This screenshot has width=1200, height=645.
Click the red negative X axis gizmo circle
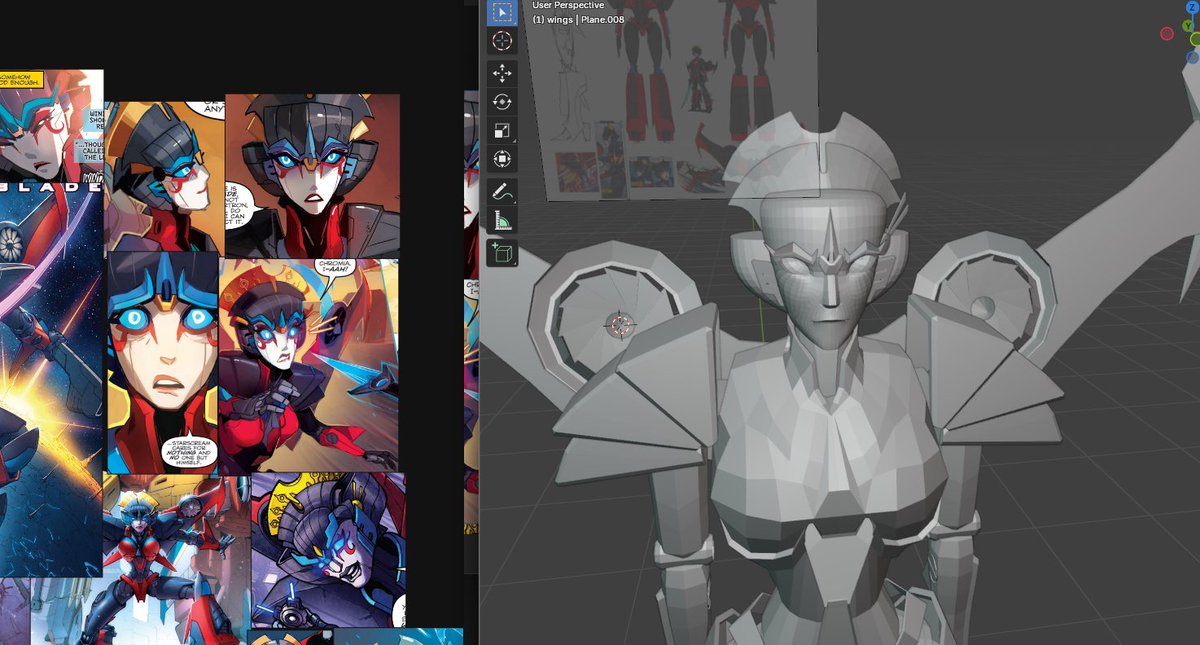[1167, 34]
